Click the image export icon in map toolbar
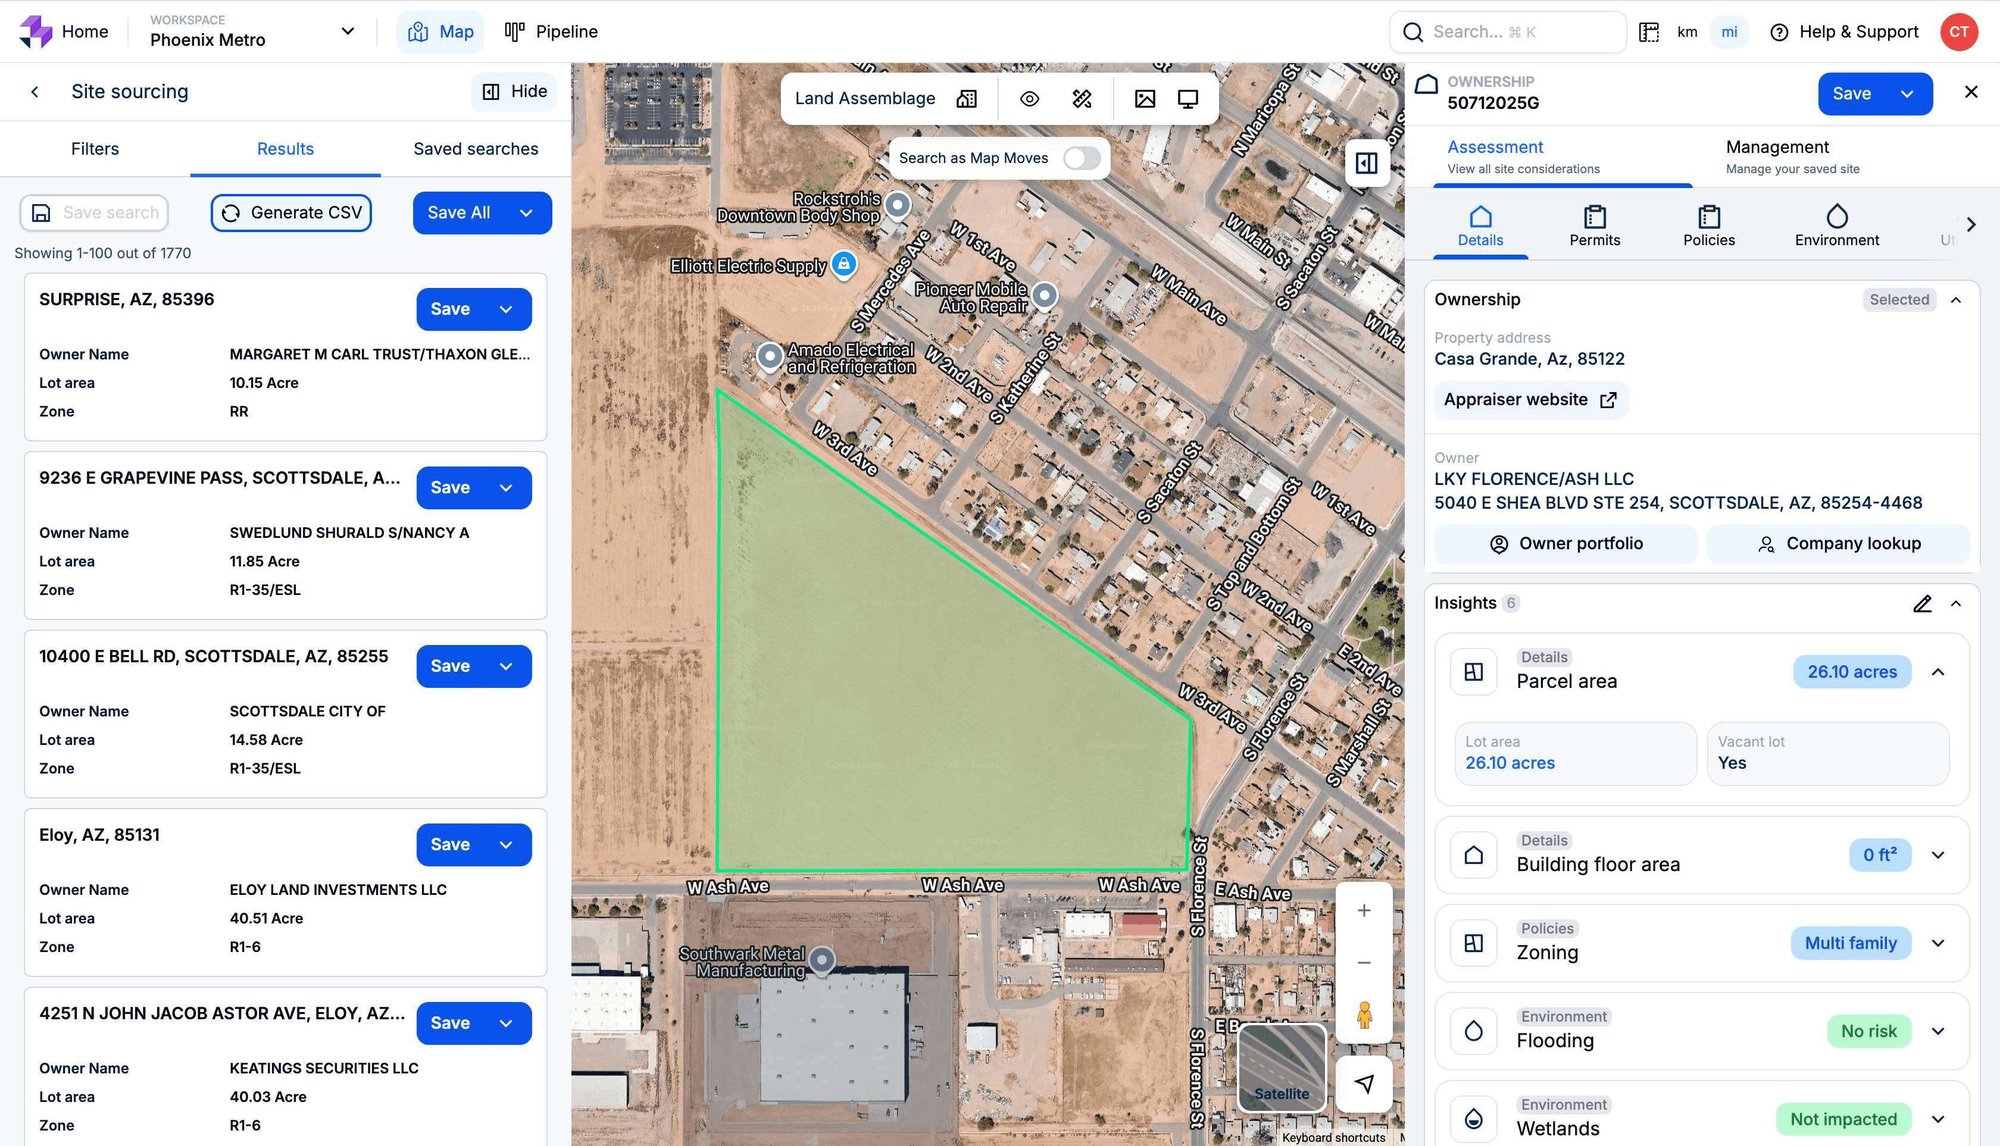The image size is (2000, 1146). tap(1144, 98)
